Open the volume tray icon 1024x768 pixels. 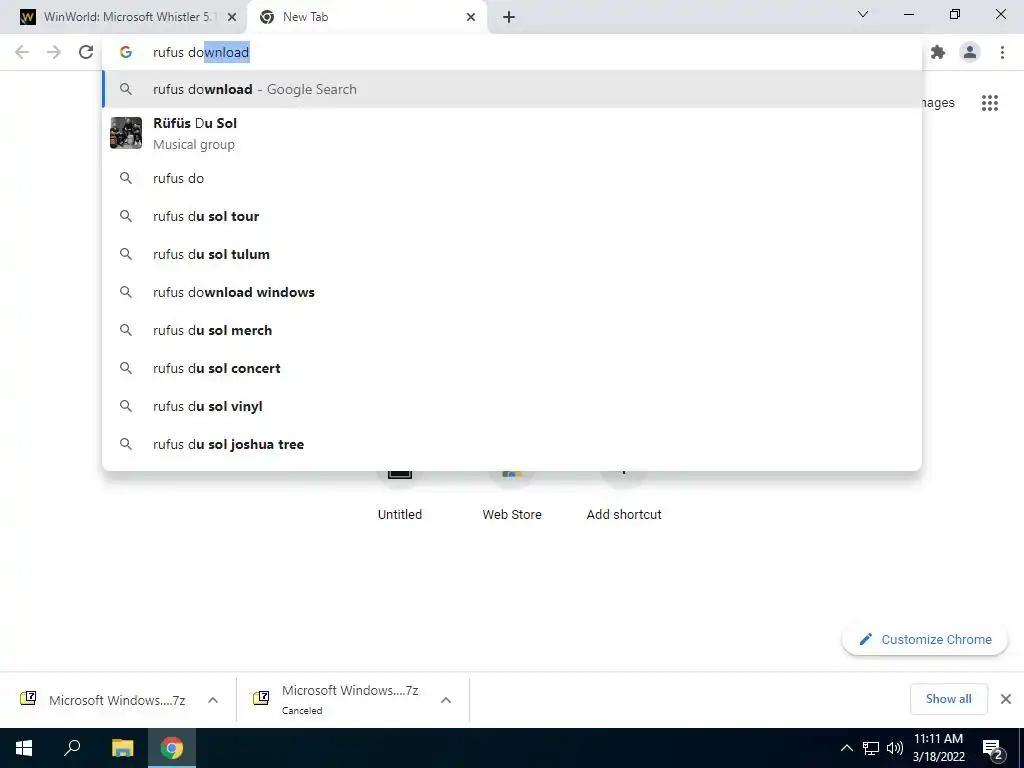pos(894,748)
